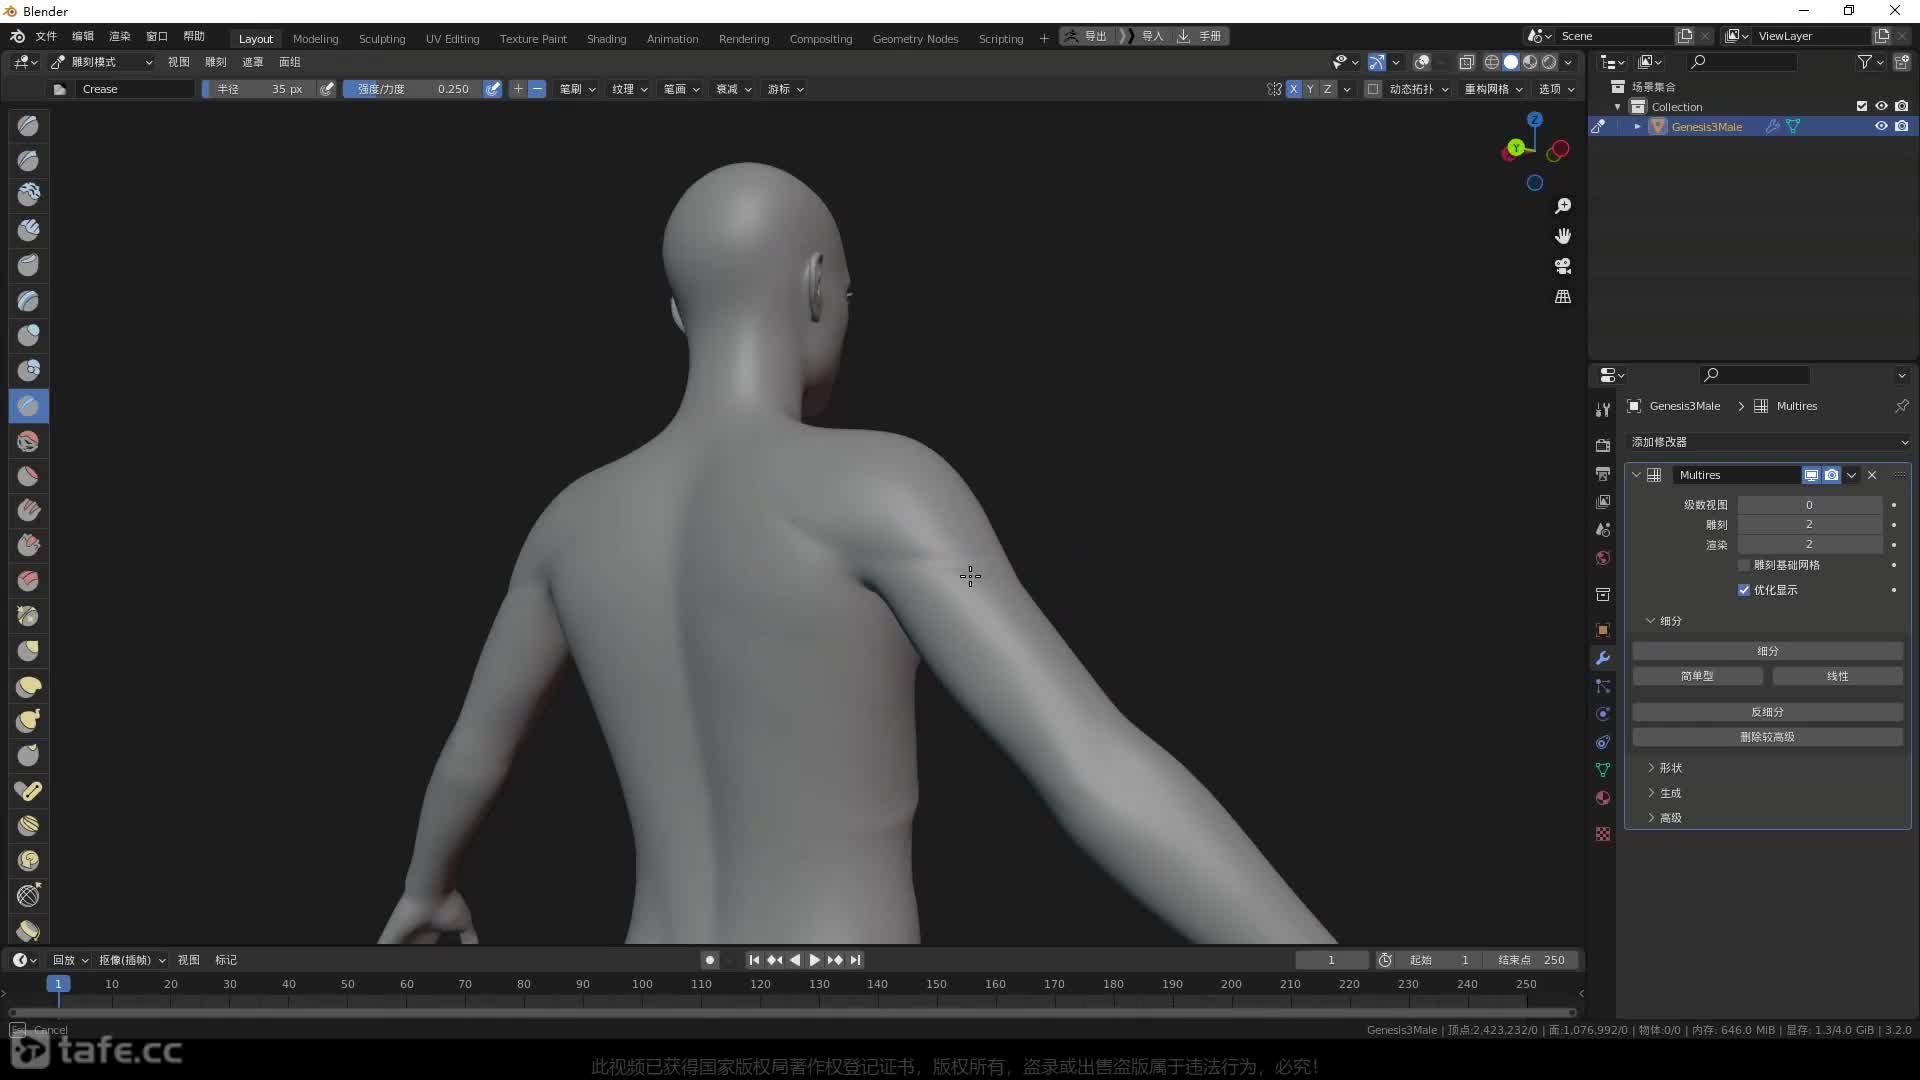Switch perspective/orthographic grid icon
Image resolution: width=1920 pixels, height=1080 pixels.
coord(1563,297)
